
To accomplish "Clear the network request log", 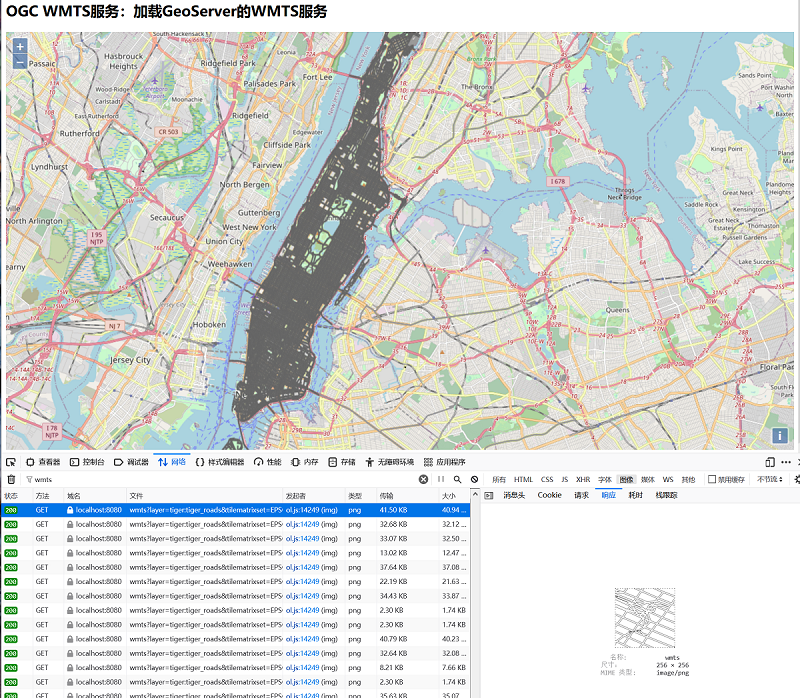I will click(11, 480).
